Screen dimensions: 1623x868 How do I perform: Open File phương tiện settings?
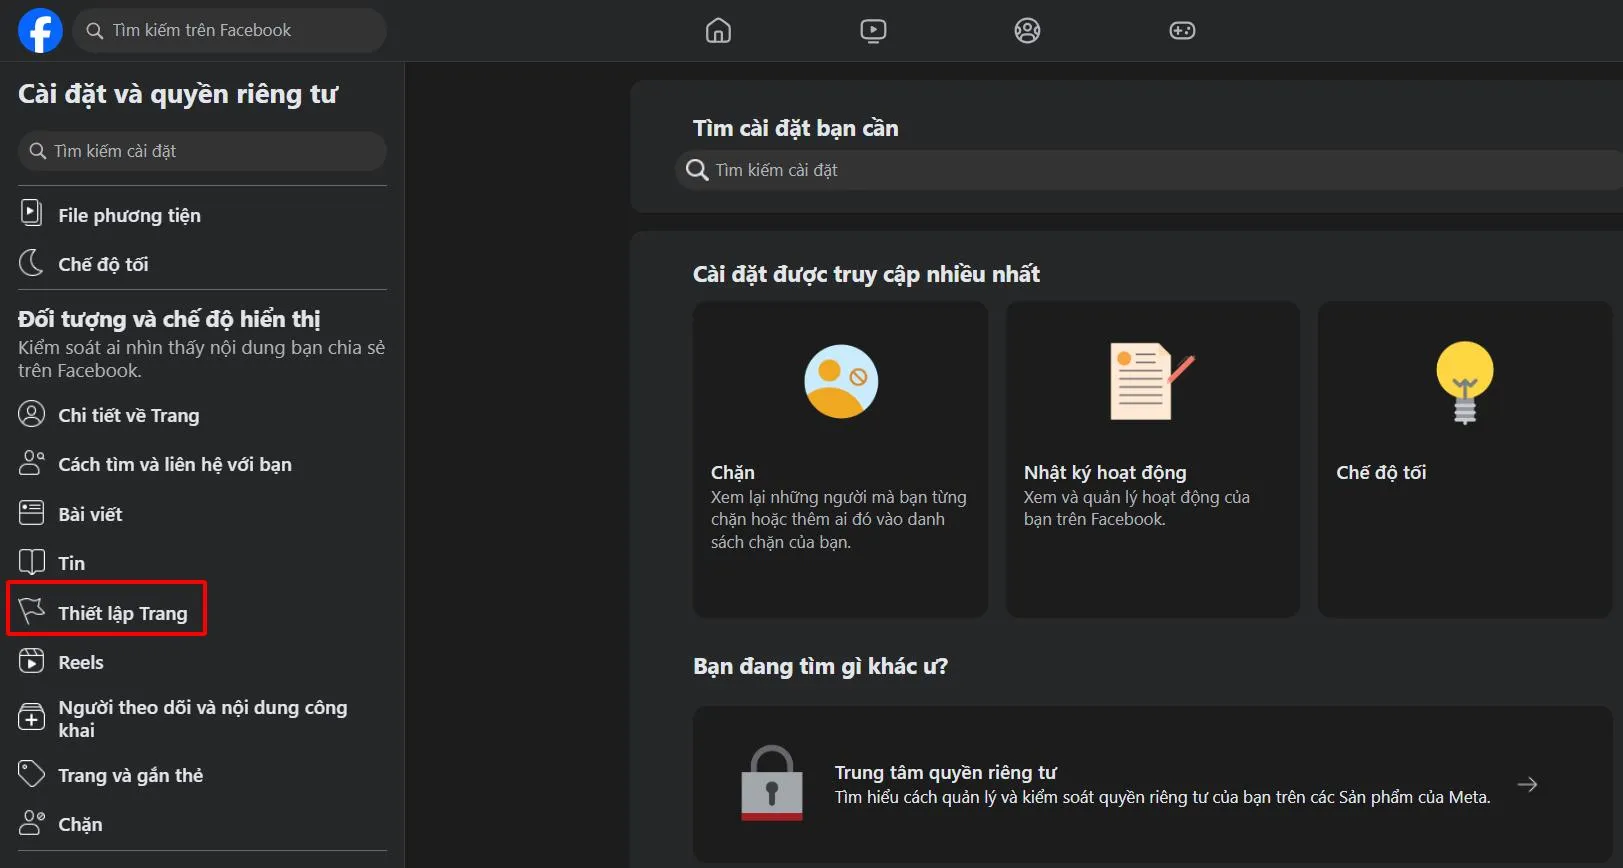[129, 215]
